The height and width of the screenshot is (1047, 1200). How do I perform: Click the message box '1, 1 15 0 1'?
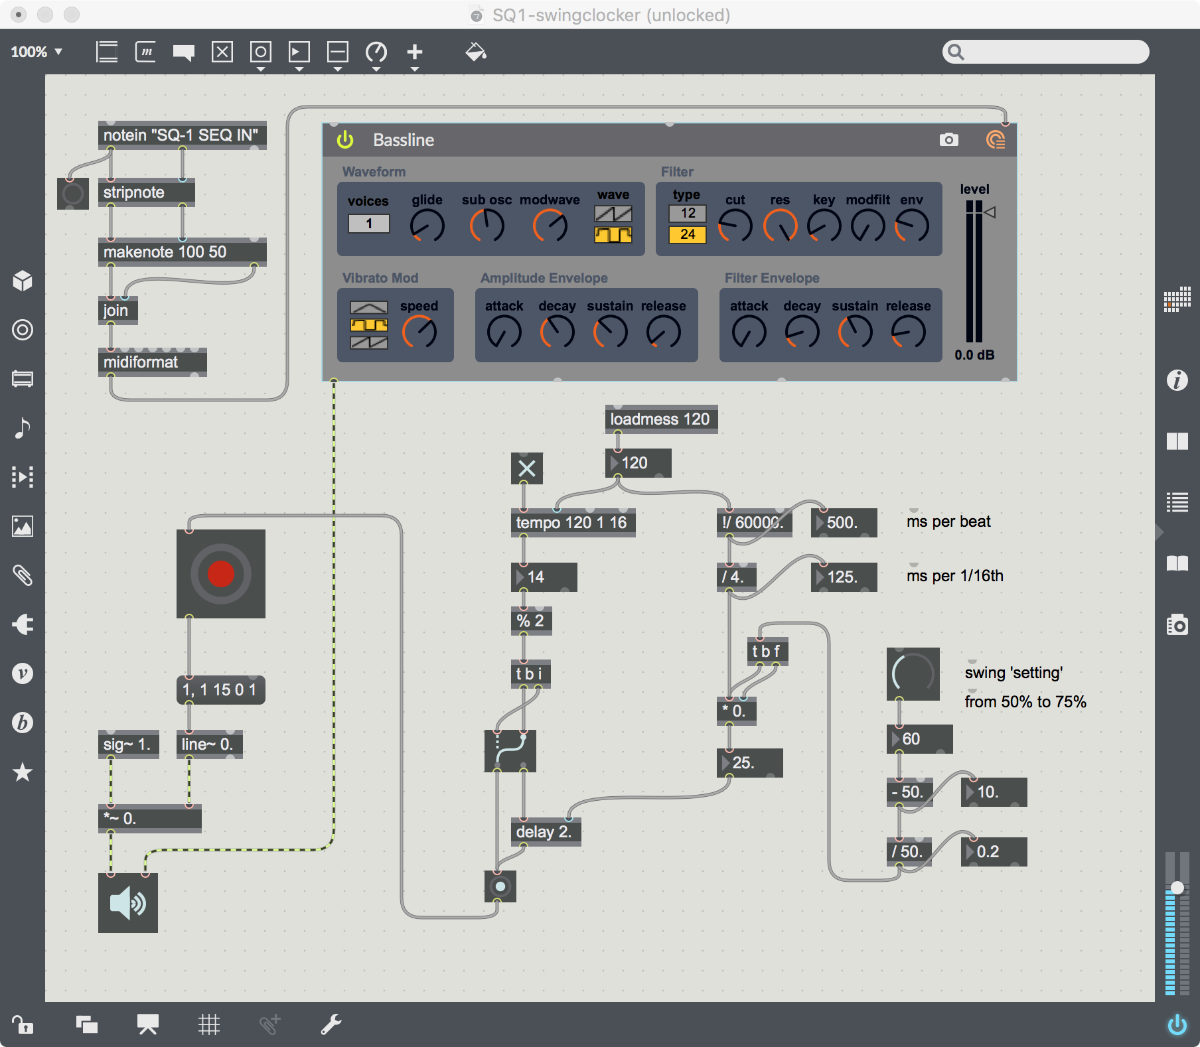[220, 690]
